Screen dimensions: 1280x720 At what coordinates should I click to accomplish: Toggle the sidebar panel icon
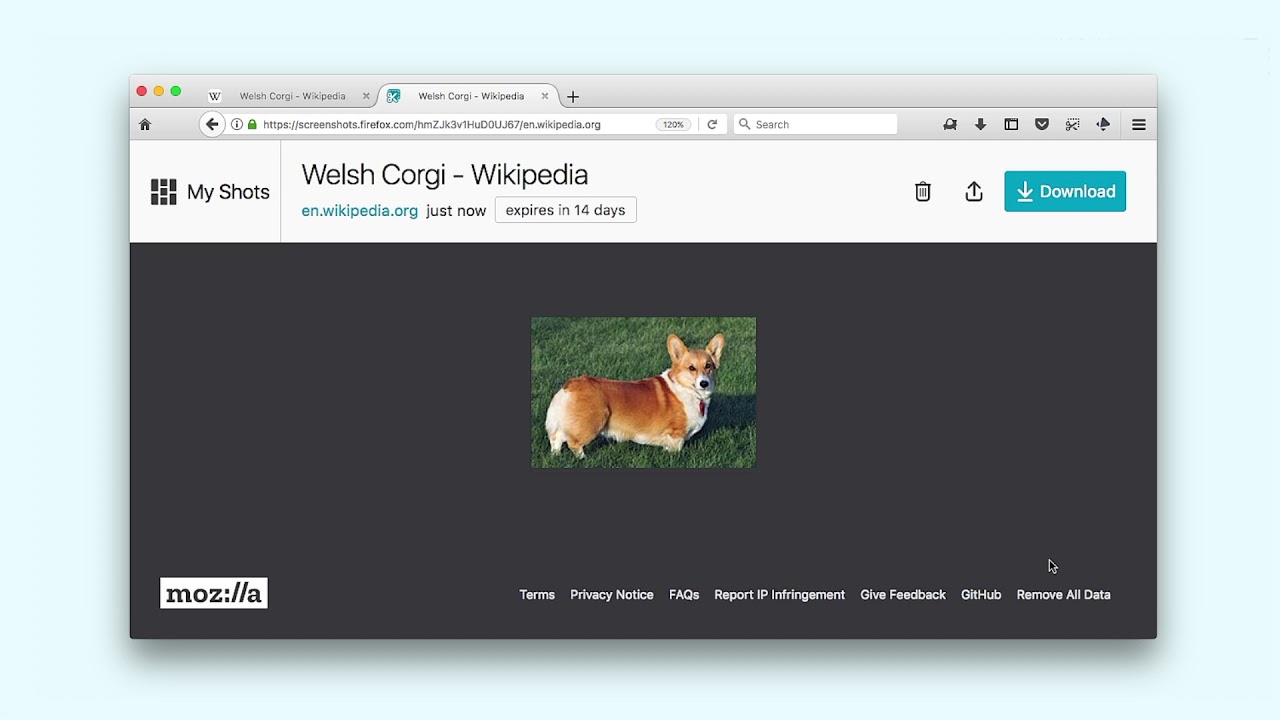coord(1011,125)
